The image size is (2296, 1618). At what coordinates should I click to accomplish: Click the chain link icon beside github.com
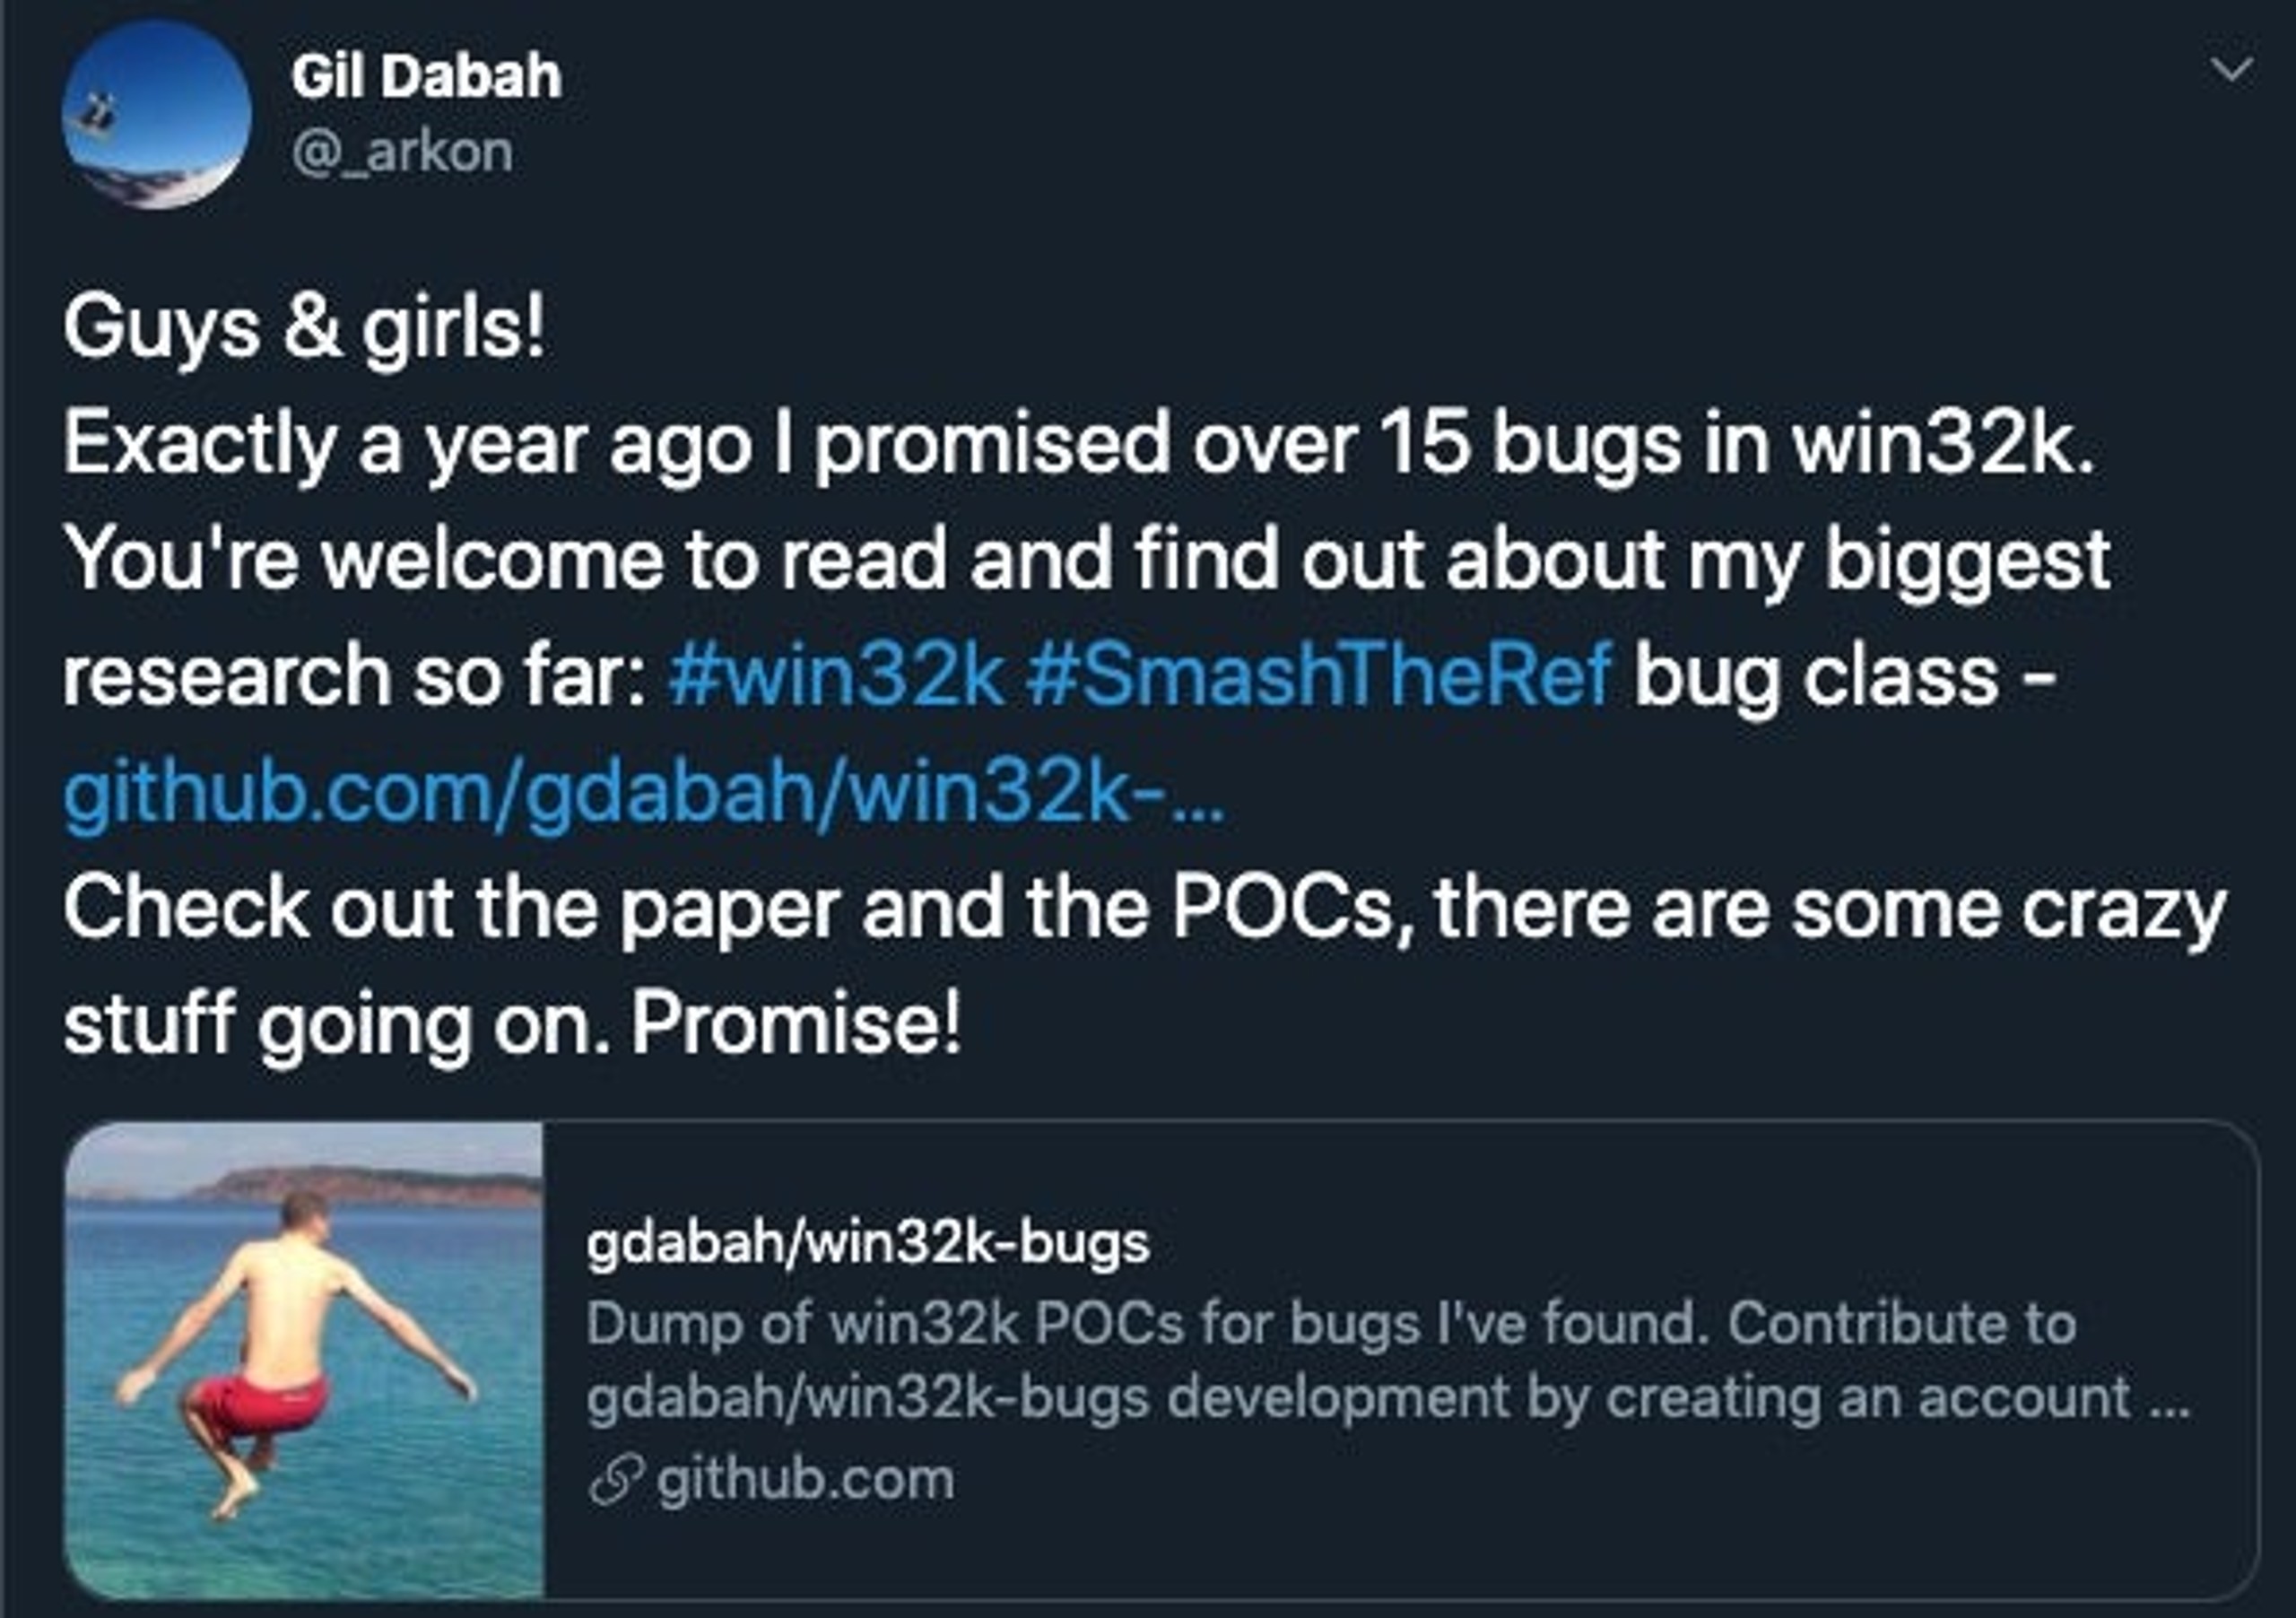tap(616, 1481)
